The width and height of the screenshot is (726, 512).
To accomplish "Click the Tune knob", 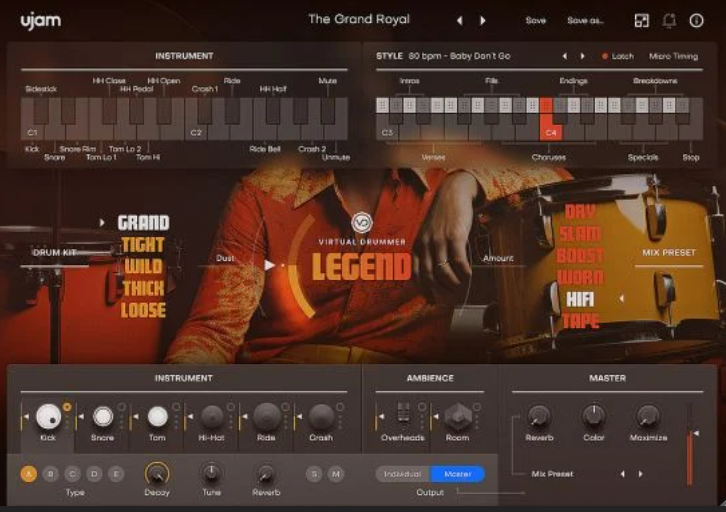I will (x=212, y=473).
